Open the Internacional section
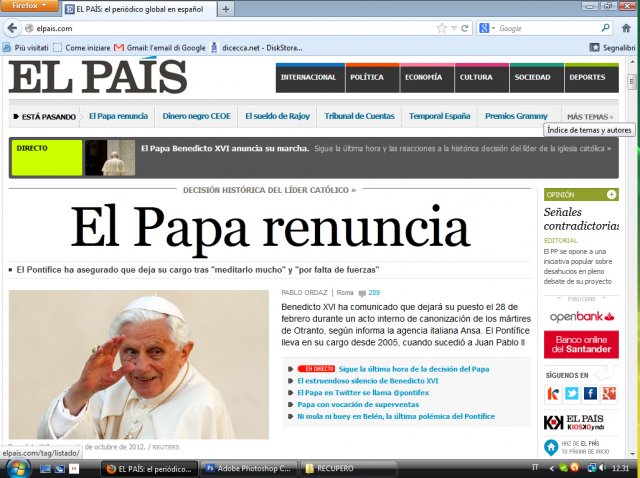 (308, 78)
